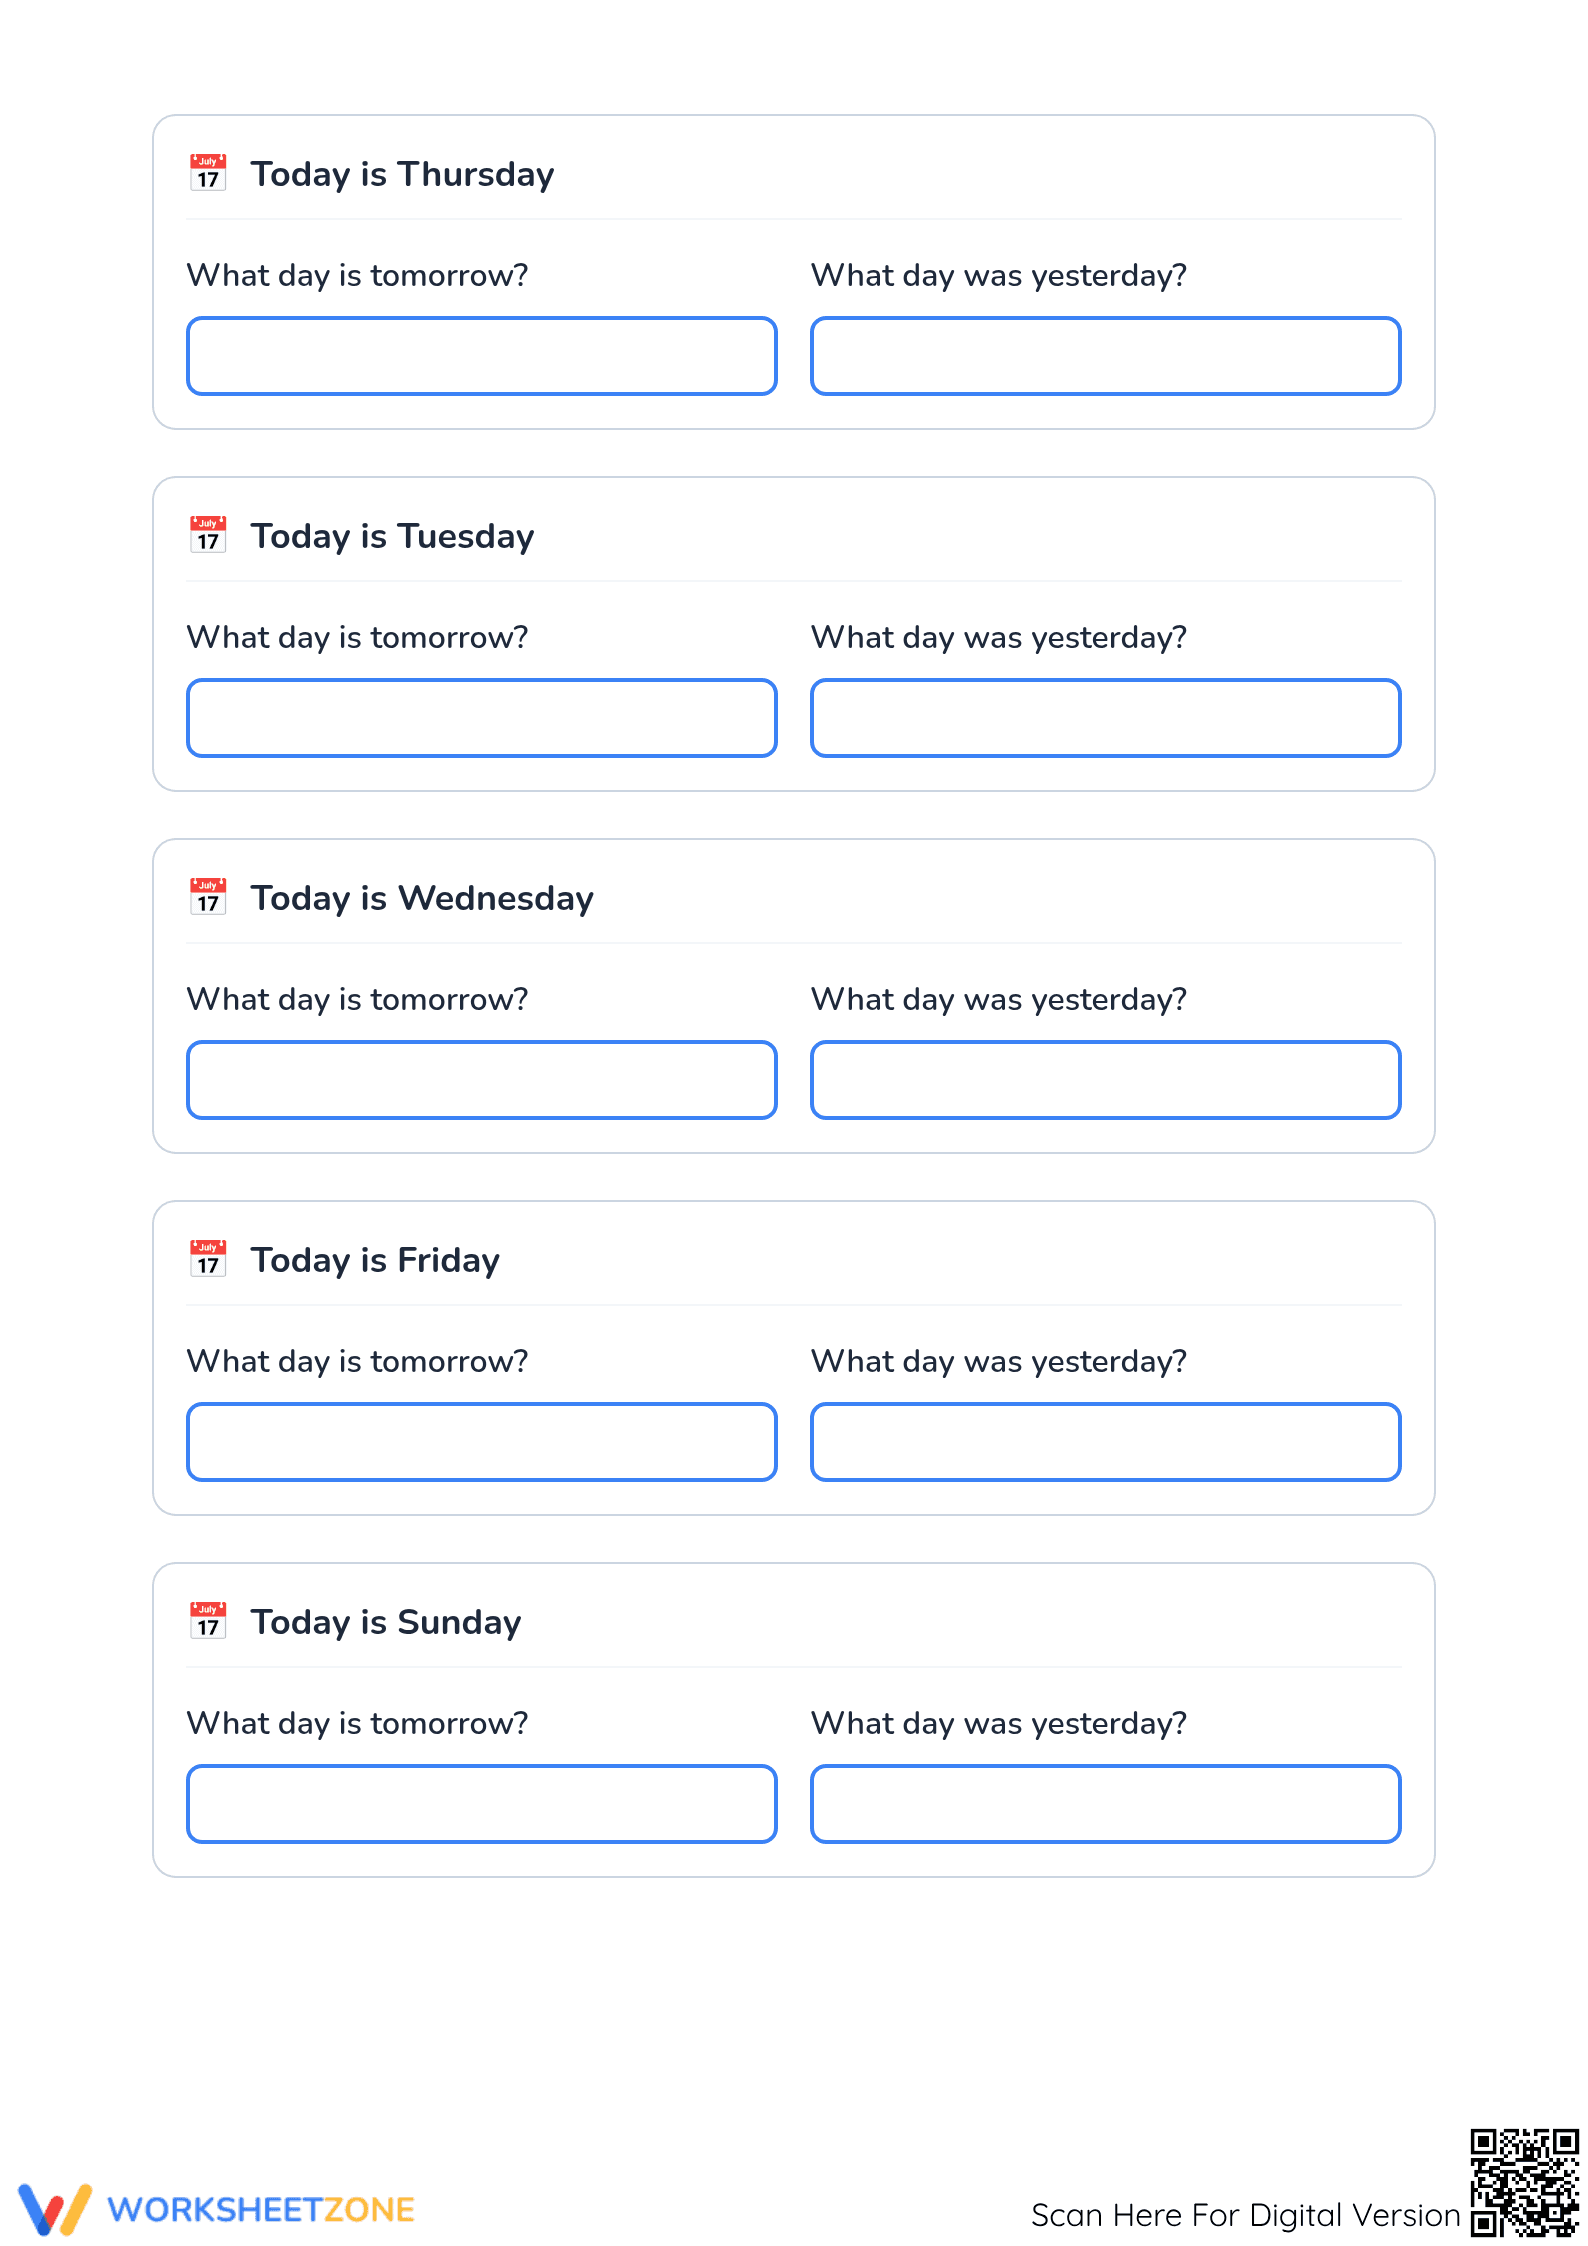Image resolution: width=1588 pixels, height=2246 pixels.
Task: Click the calendar icon beside Today is Sunday
Action: coord(208,1621)
